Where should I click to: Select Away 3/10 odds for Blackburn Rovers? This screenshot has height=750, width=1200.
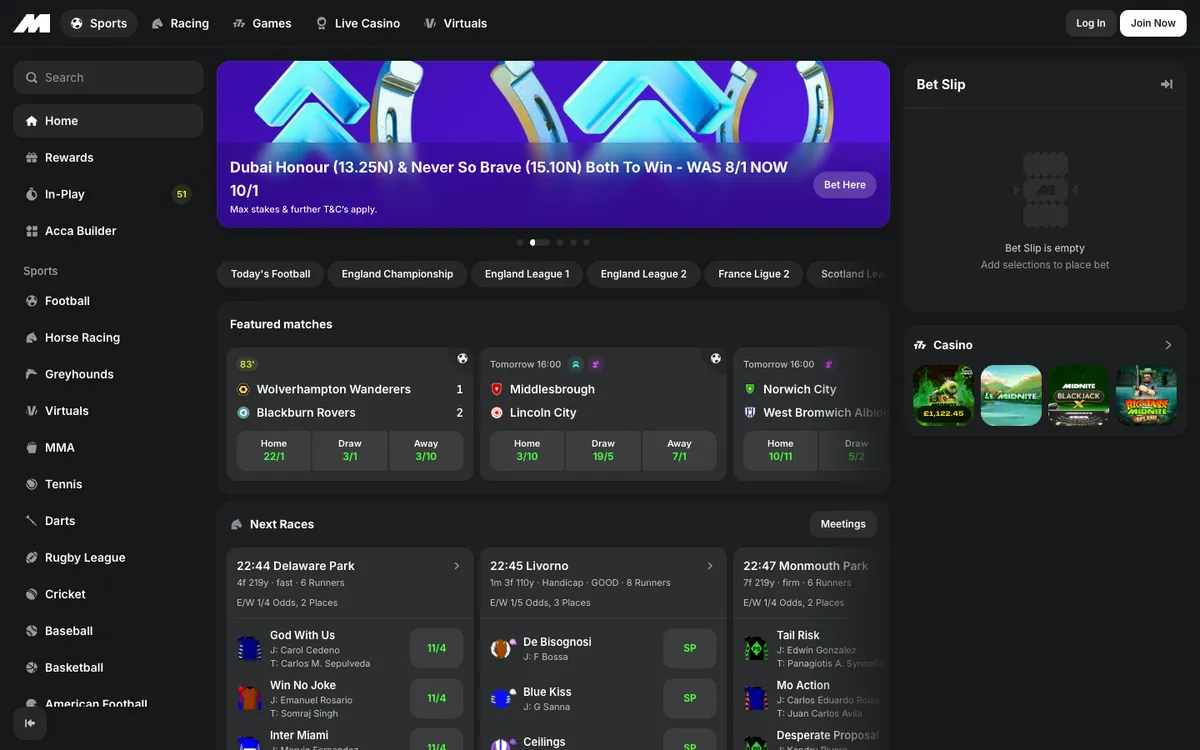click(x=426, y=450)
